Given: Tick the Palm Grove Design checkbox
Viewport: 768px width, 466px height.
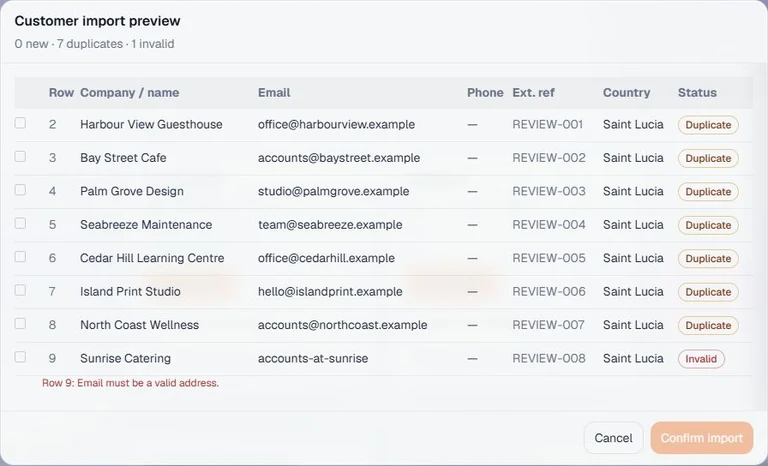Looking at the screenshot, I should [20, 190].
